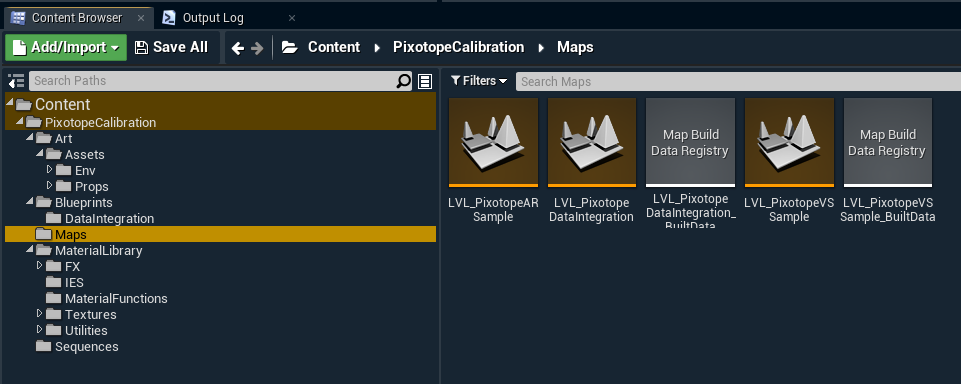Image resolution: width=961 pixels, height=384 pixels.
Task: Select the LVL_PixotopeARSample map thumbnail
Action: click(x=493, y=142)
